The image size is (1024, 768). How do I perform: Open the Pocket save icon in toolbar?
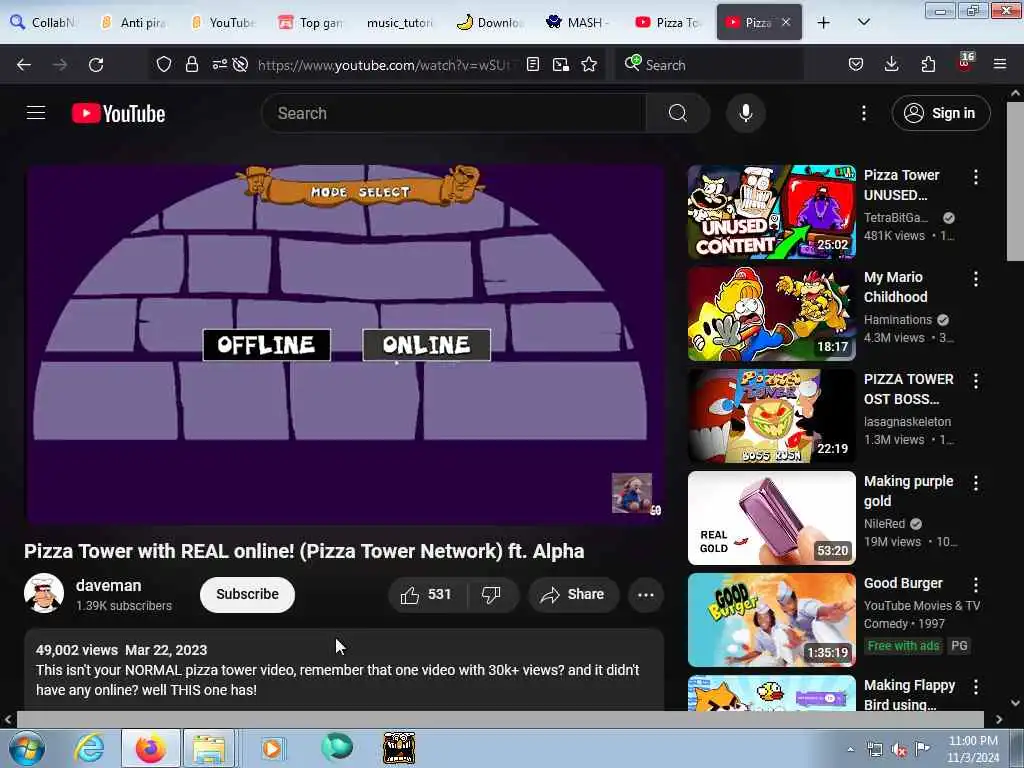(x=856, y=64)
